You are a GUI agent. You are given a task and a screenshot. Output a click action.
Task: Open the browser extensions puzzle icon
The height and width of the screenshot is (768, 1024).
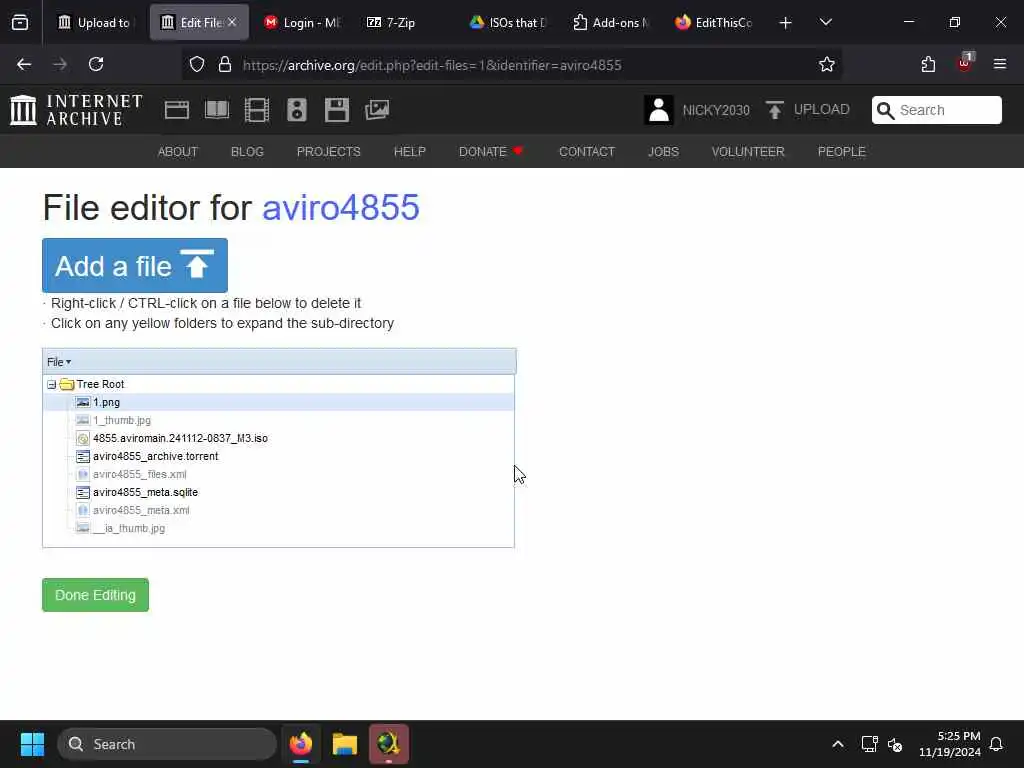pos(928,64)
